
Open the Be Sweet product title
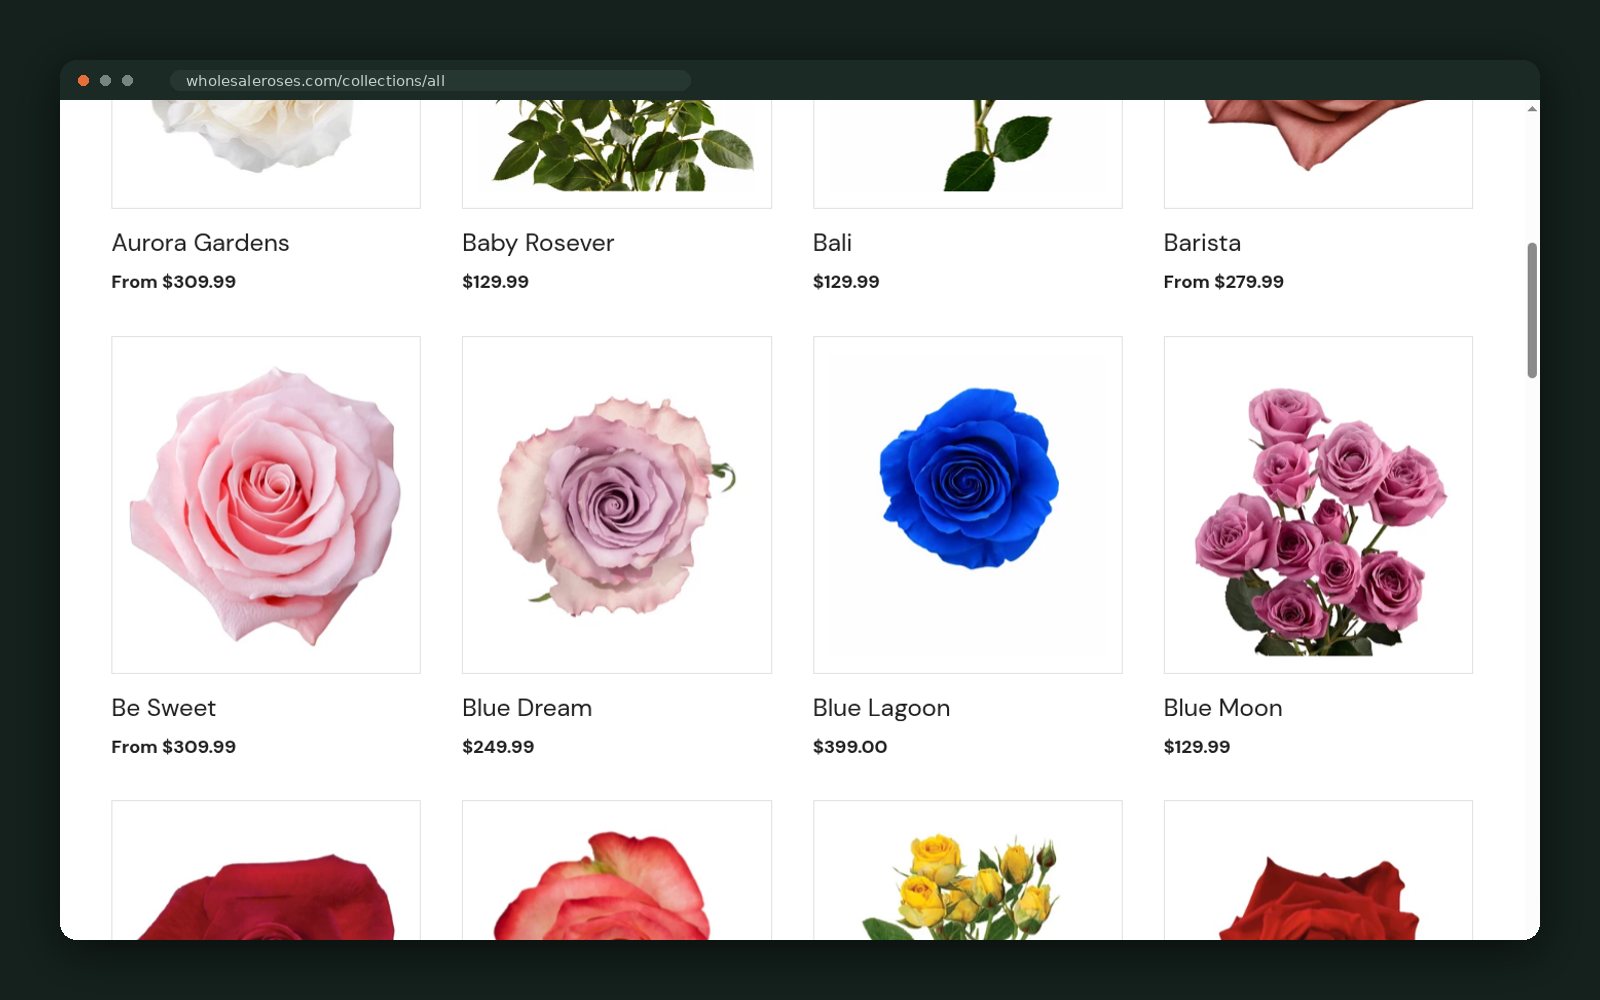tap(164, 708)
